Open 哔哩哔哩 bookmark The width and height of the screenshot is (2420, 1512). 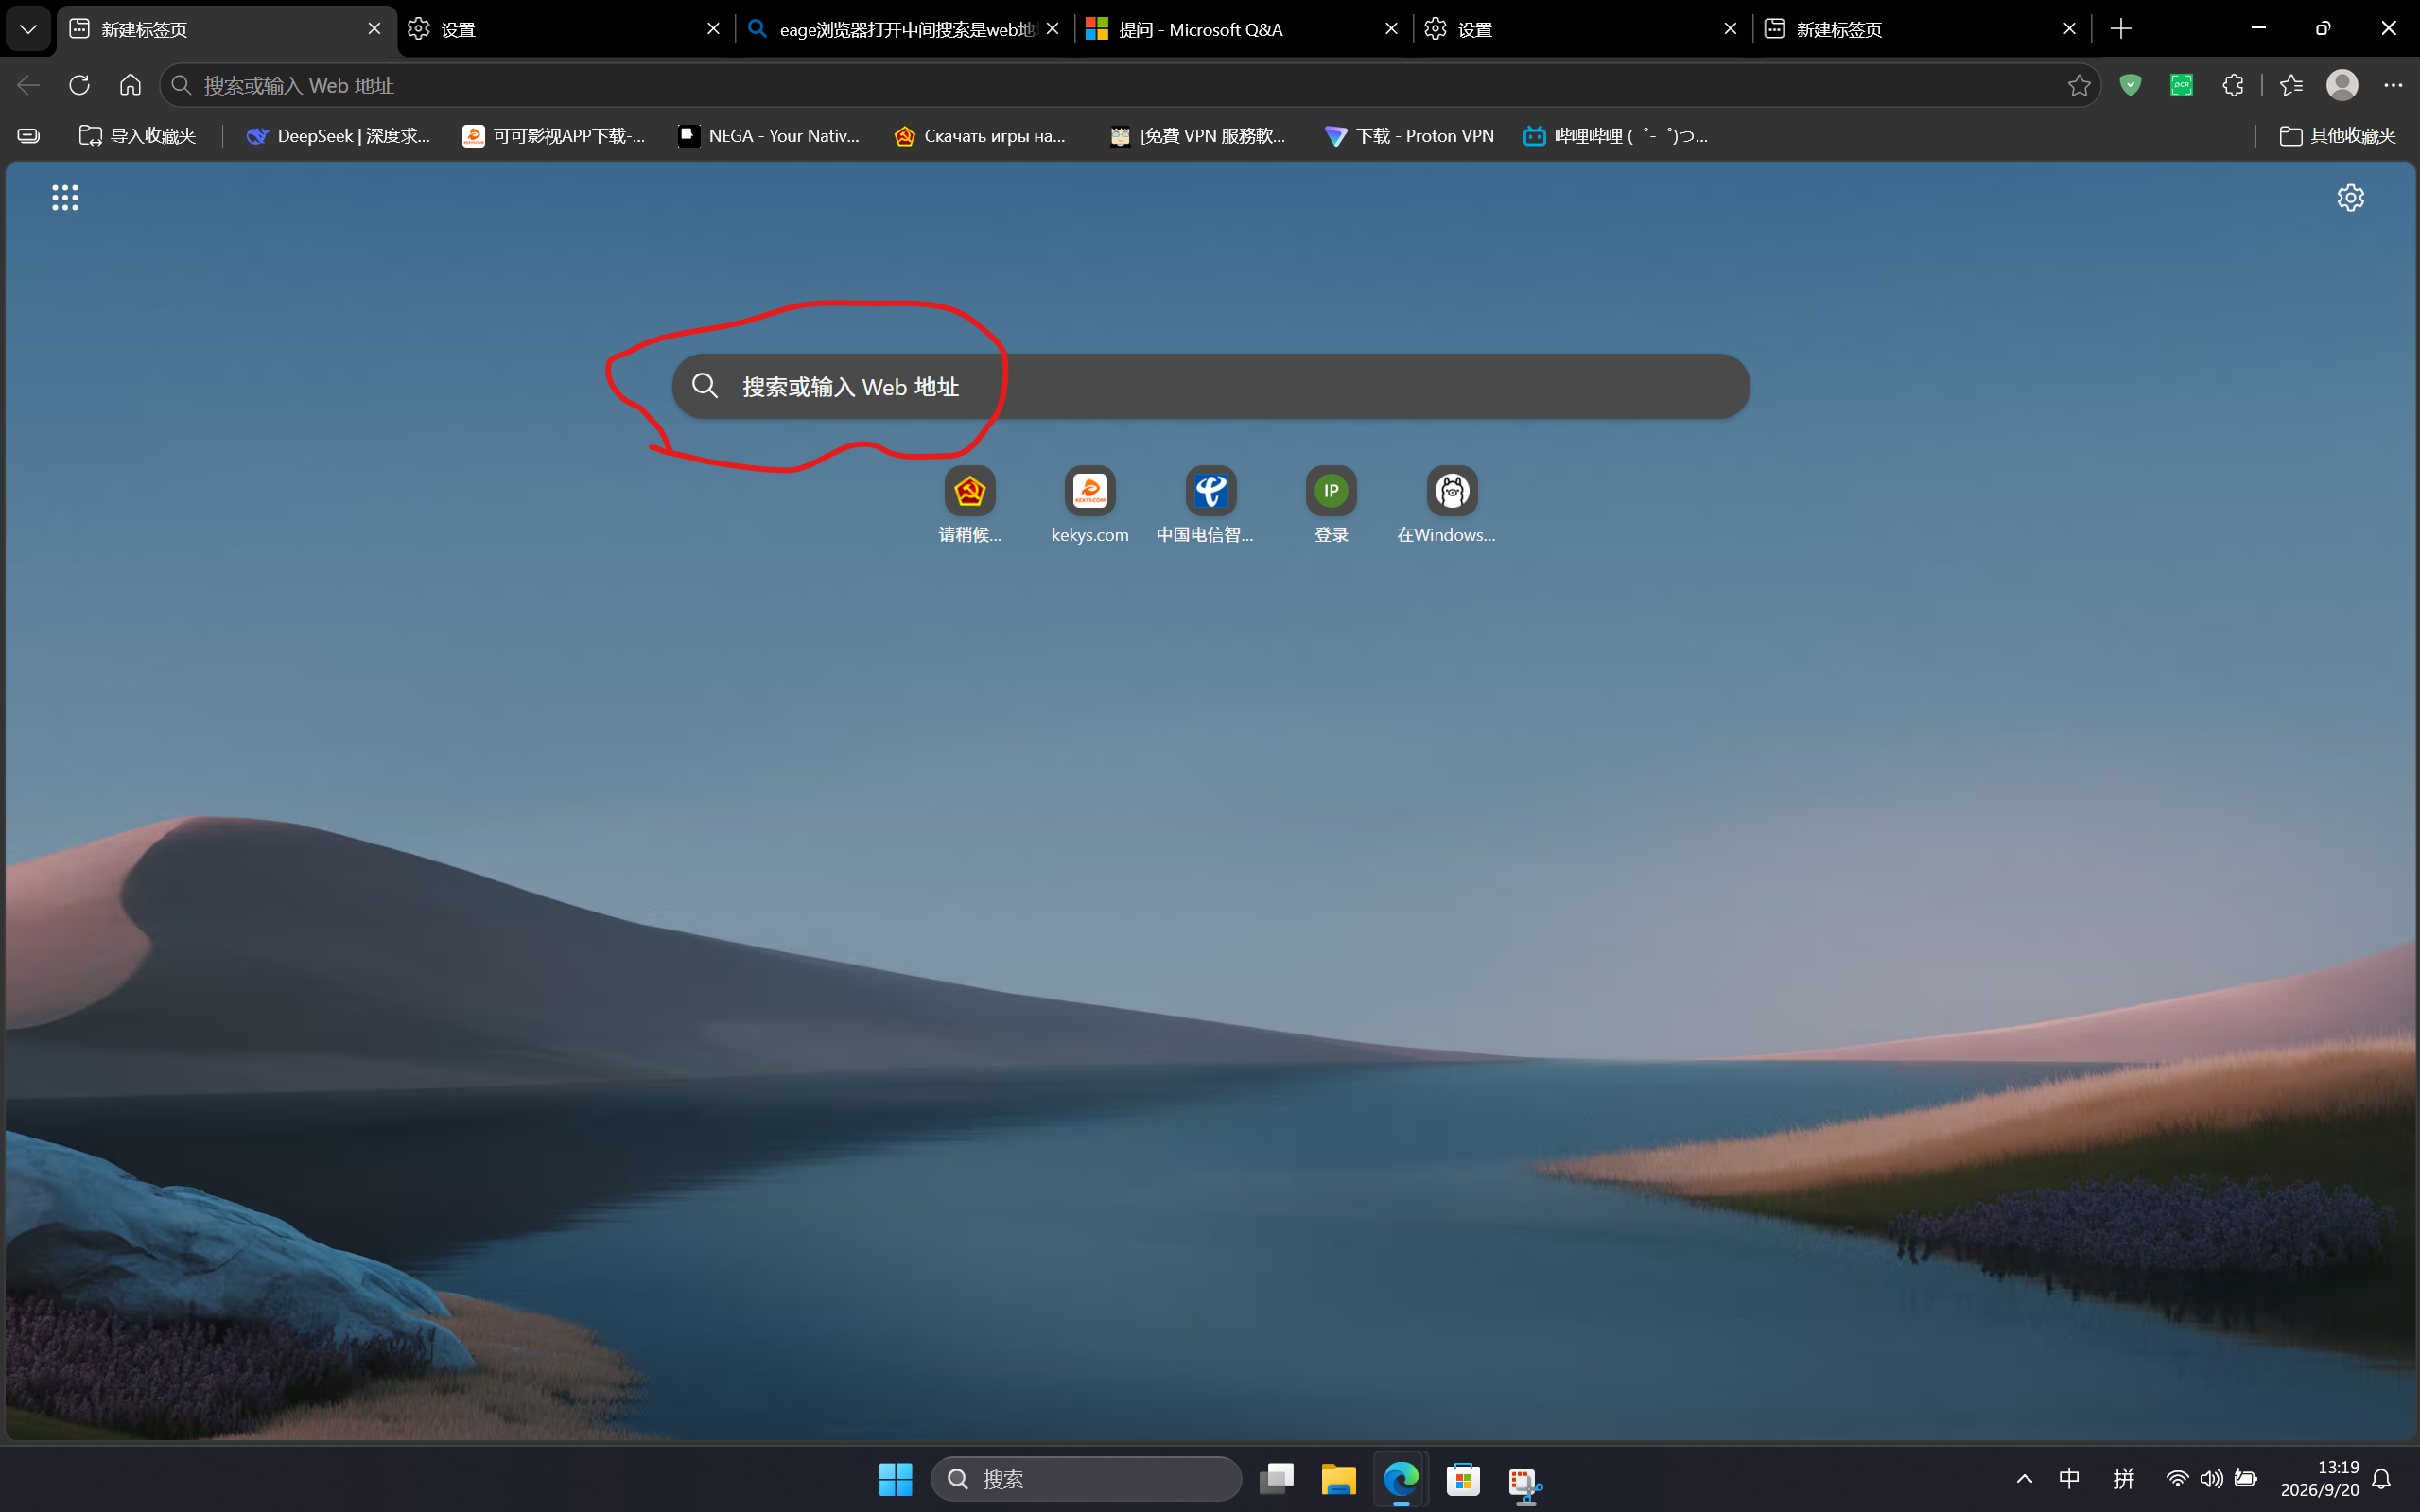(x=1615, y=136)
